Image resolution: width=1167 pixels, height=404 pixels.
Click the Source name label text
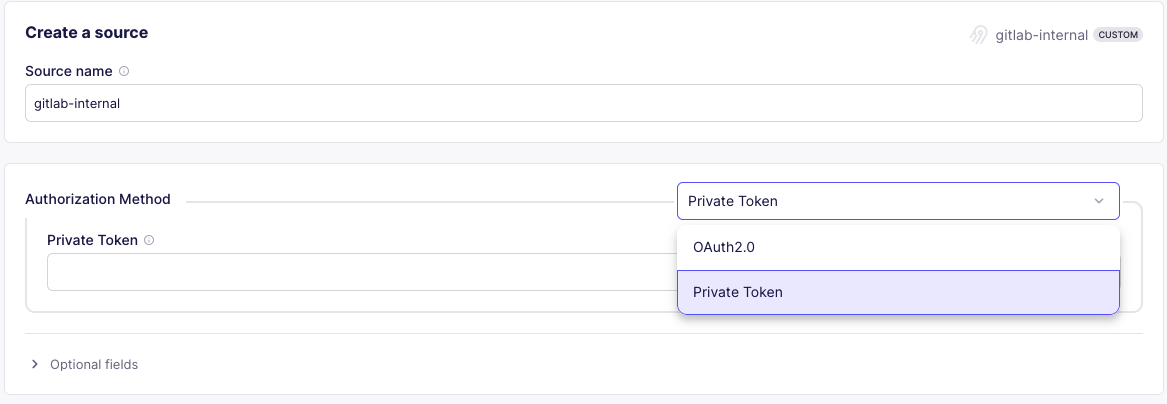68,72
